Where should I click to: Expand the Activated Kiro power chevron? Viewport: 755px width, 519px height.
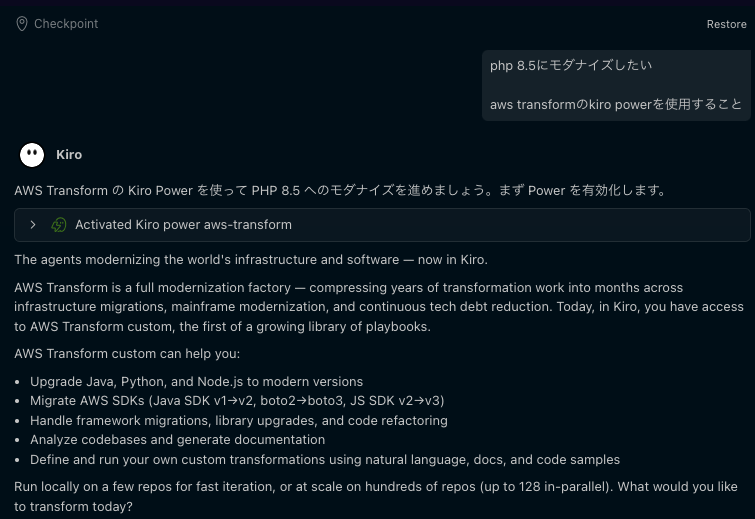point(33,225)
